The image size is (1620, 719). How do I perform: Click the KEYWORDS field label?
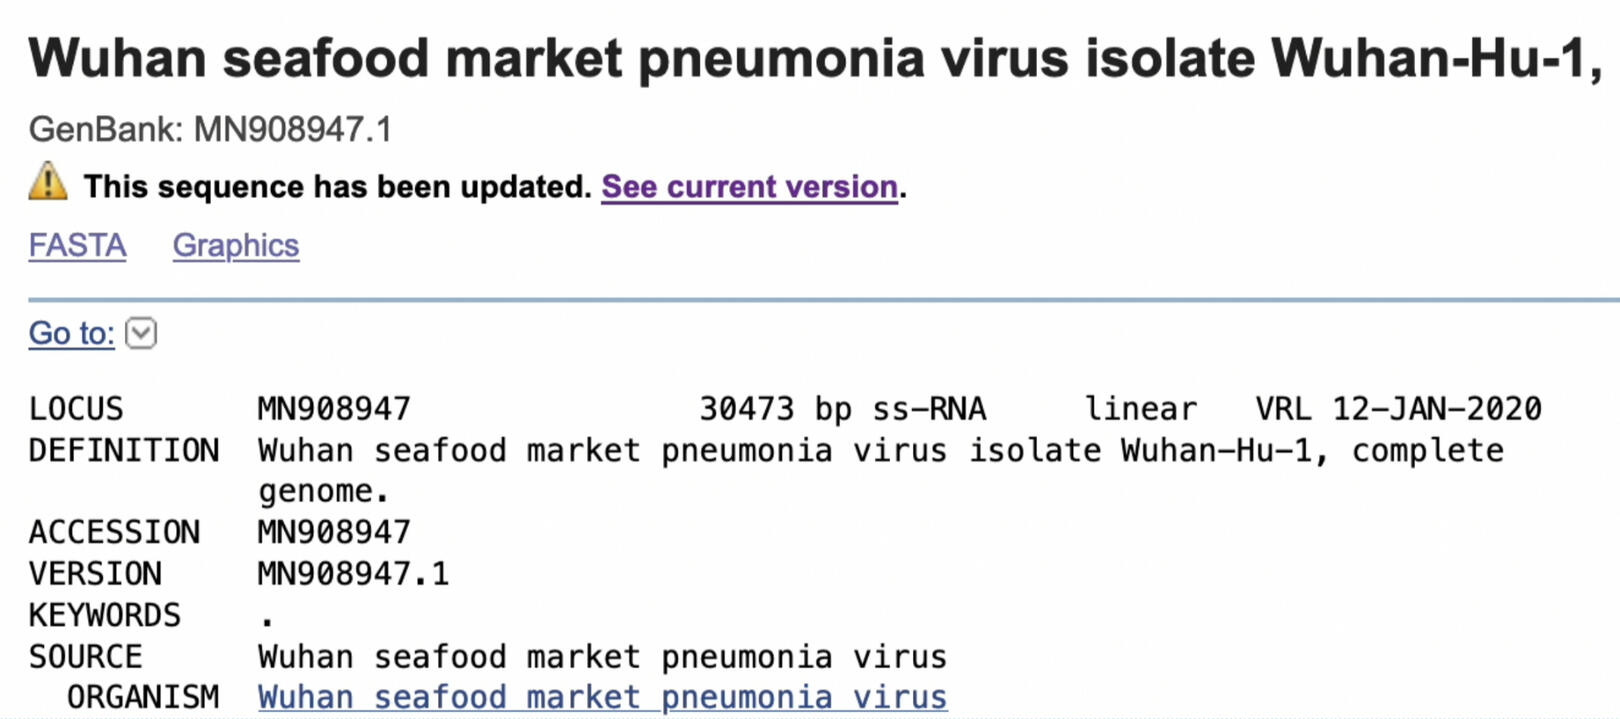[x=105, y=615]
